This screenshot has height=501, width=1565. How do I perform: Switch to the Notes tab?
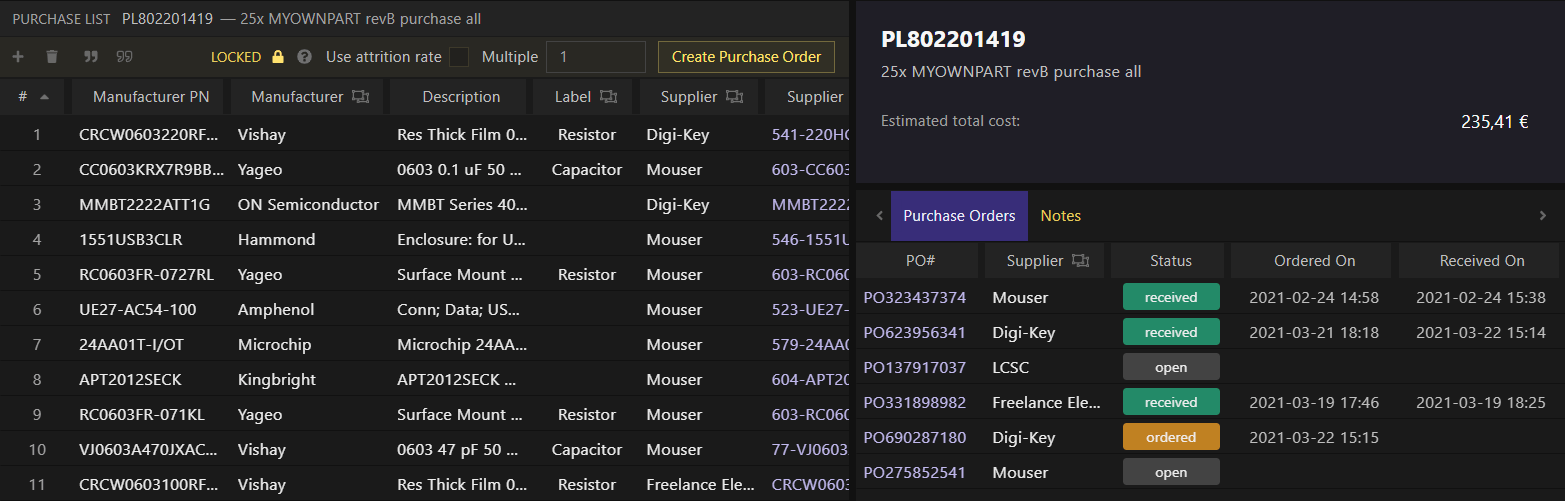(1060, 216)
